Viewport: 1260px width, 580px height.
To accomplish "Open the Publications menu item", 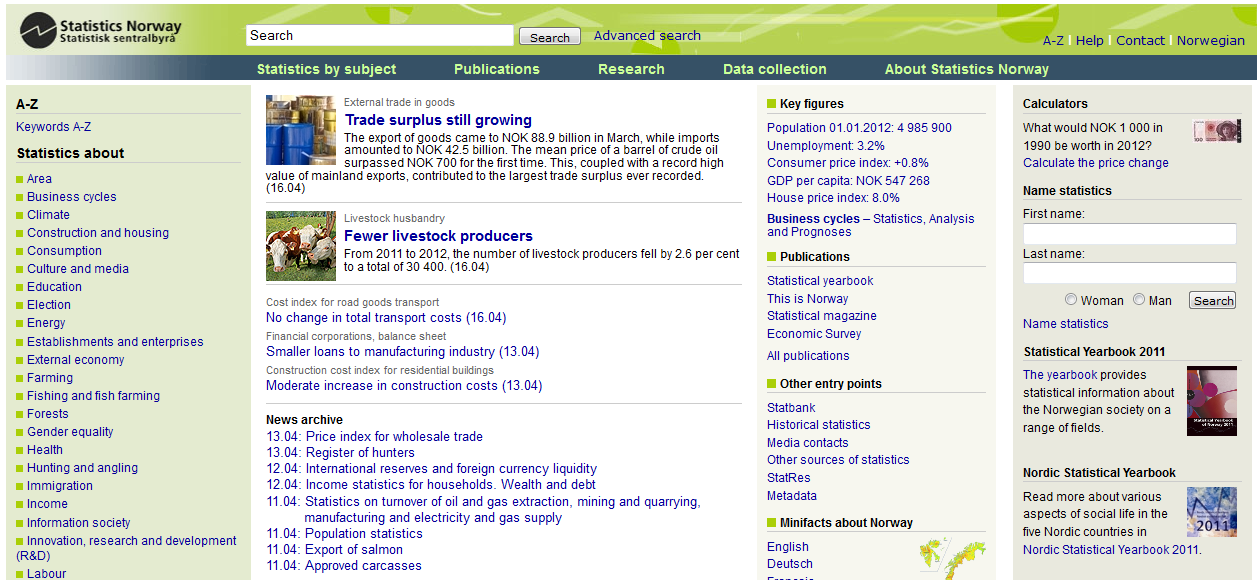I will coord(497,69).
